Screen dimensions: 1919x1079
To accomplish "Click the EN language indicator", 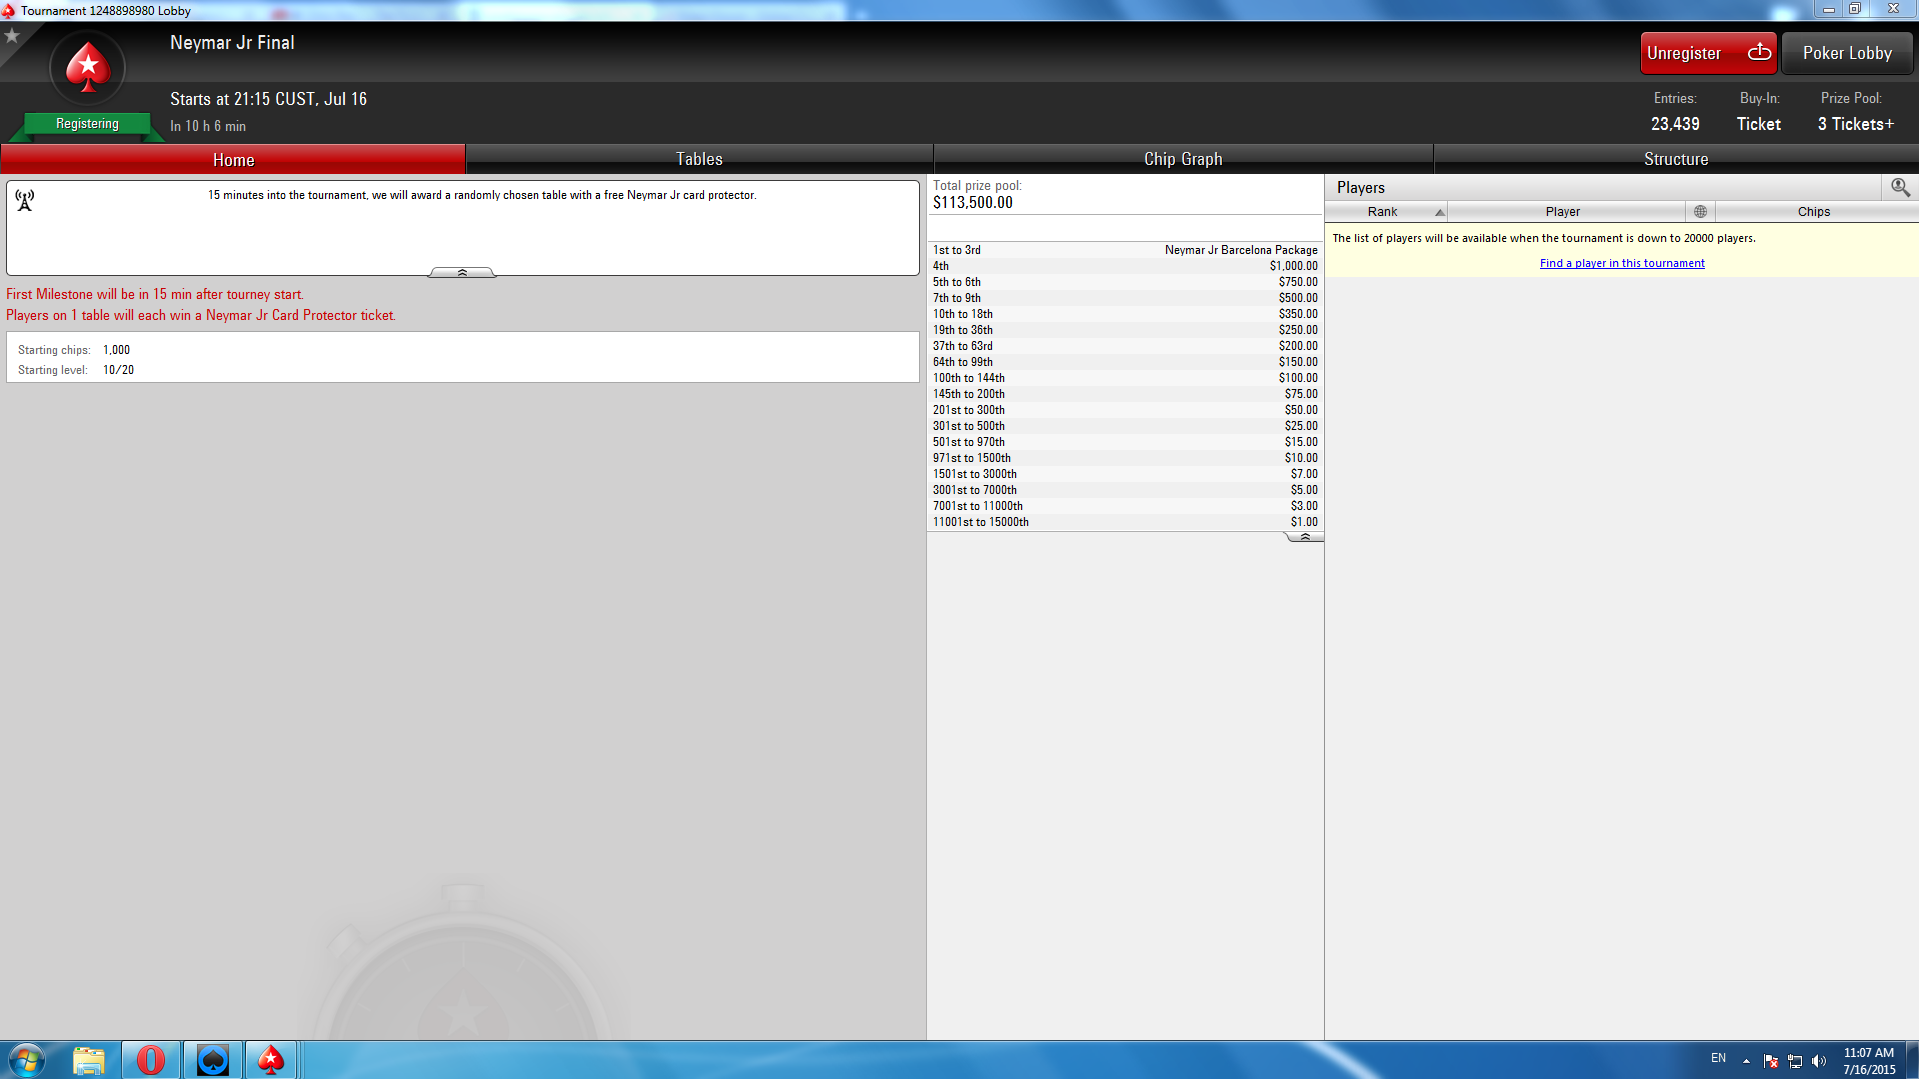I will pyautogui.click(x=1718, y=1058).
